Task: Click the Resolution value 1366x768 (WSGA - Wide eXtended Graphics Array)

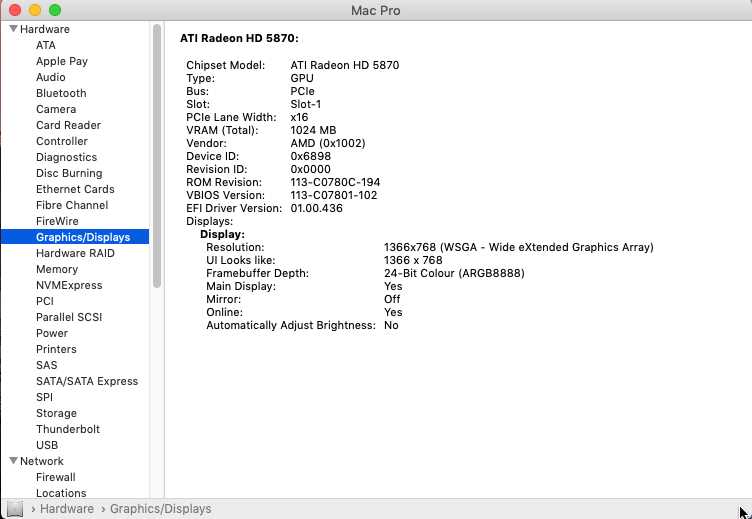Action: coord(519,248)
